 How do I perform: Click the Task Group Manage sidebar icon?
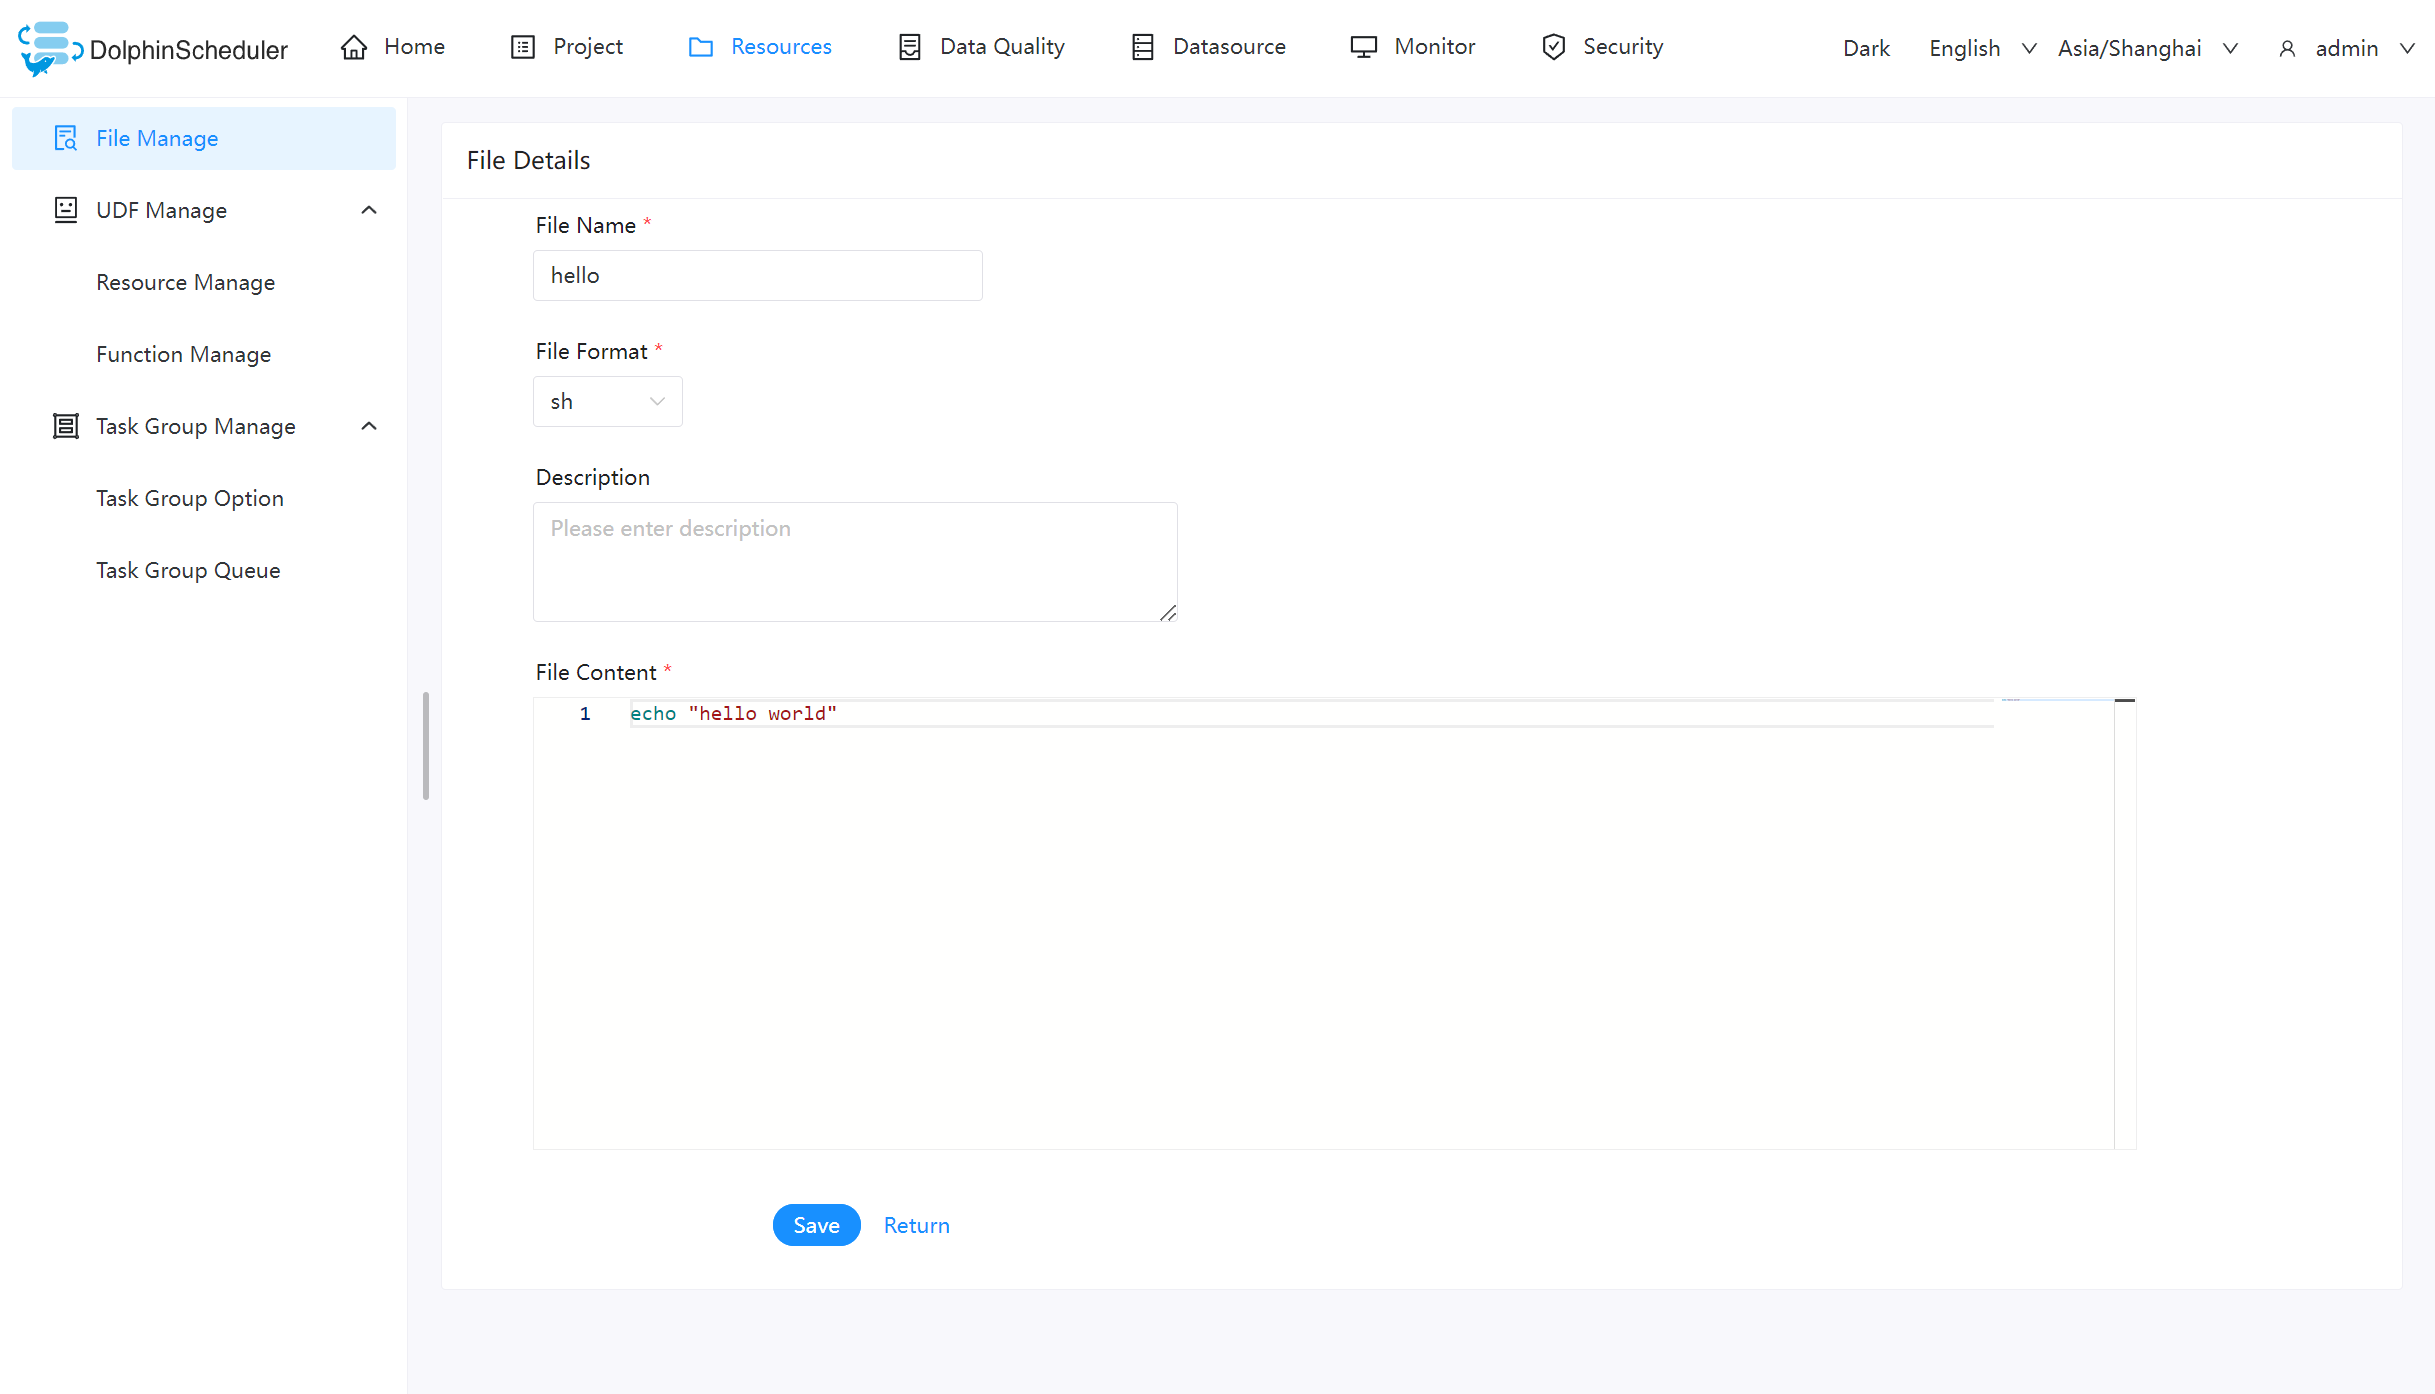[64, 426]
